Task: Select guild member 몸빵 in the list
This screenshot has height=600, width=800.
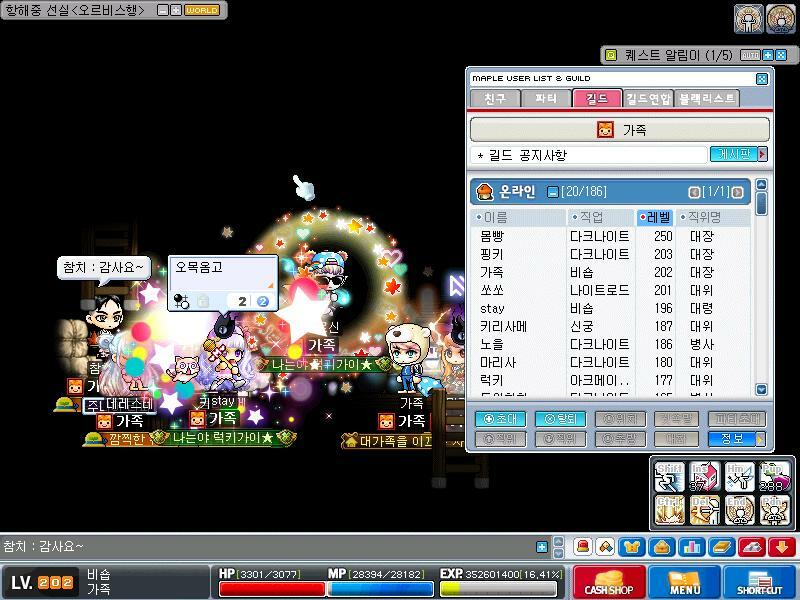Action: point(611,236)
